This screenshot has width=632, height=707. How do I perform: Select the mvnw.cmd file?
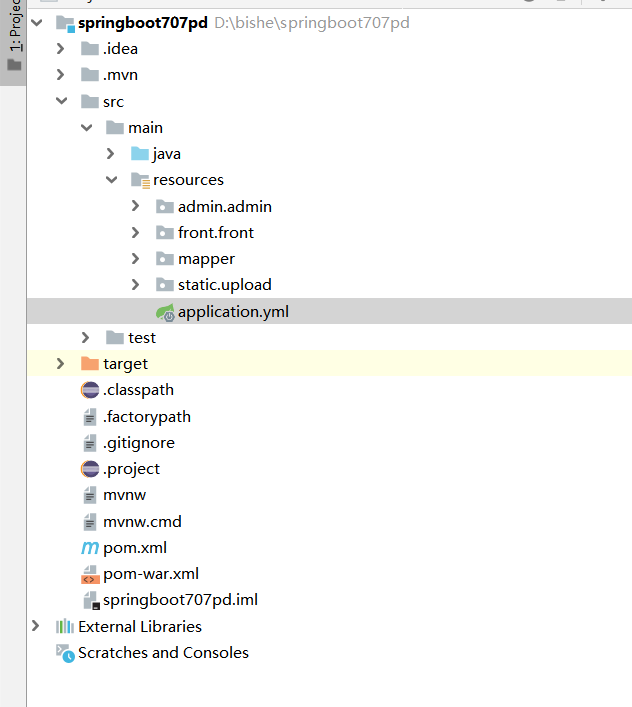pyautogui.click(x=142, y=521)
